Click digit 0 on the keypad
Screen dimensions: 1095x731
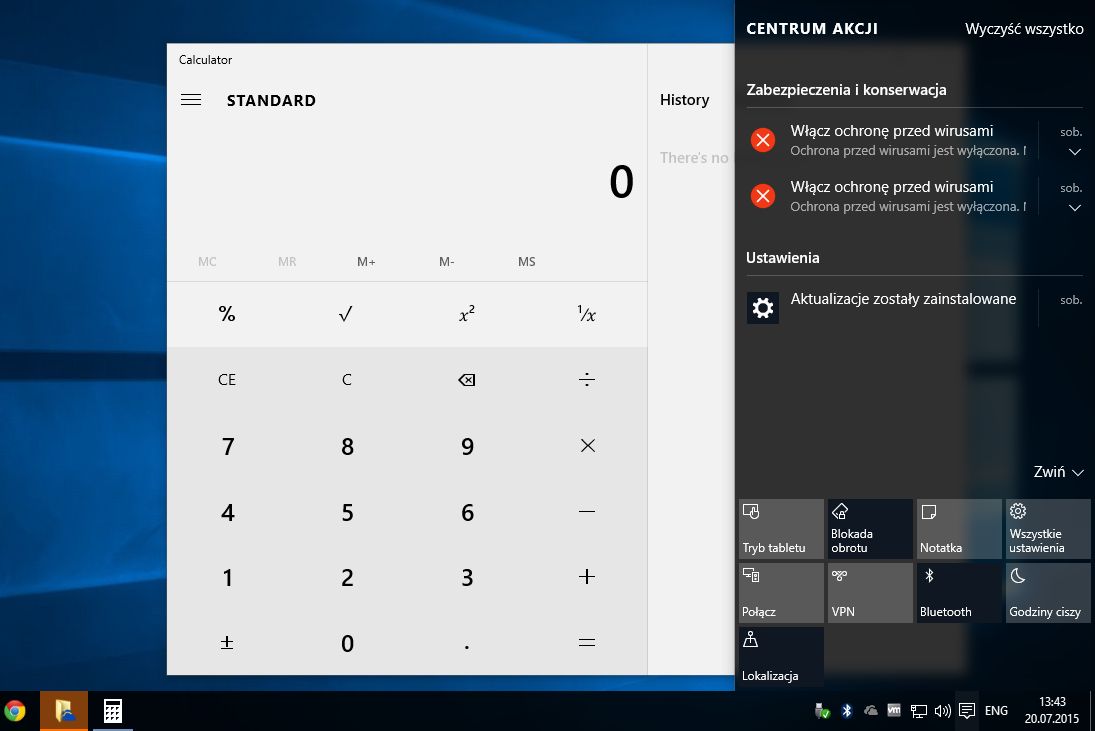coord(346,642)
